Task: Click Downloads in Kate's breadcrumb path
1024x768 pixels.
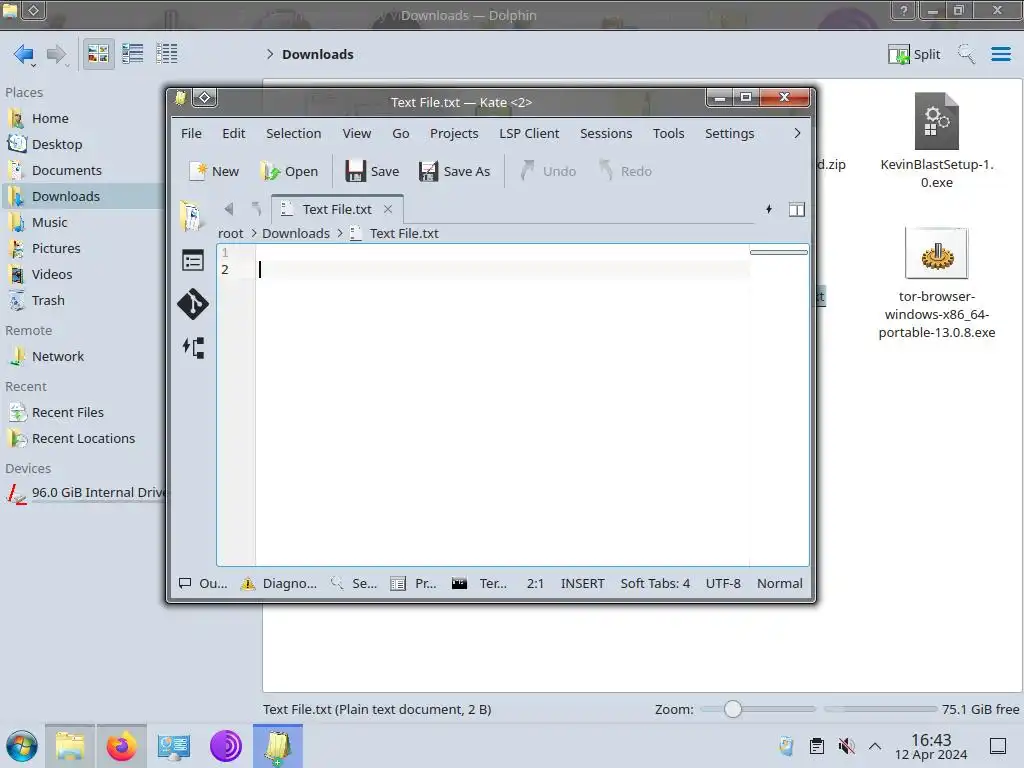Action: (x=296, y=233)
